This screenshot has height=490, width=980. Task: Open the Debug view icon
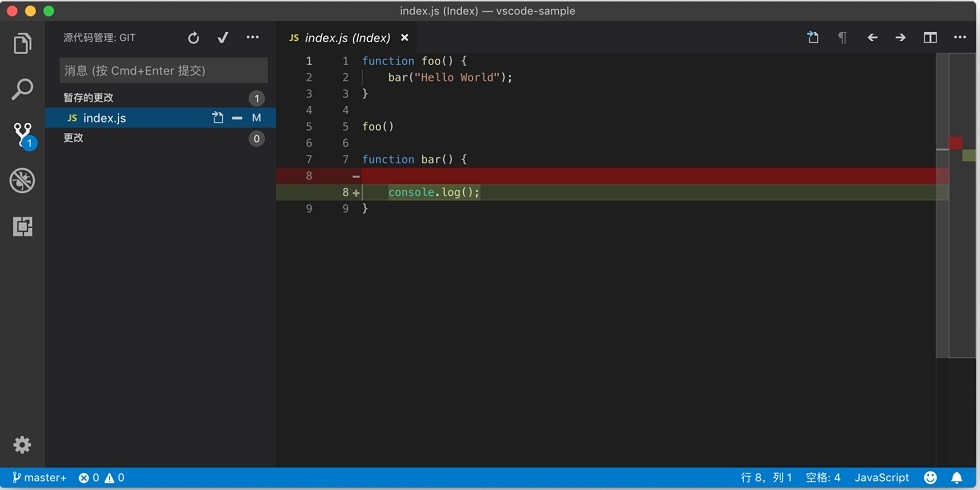pos(22,181)
